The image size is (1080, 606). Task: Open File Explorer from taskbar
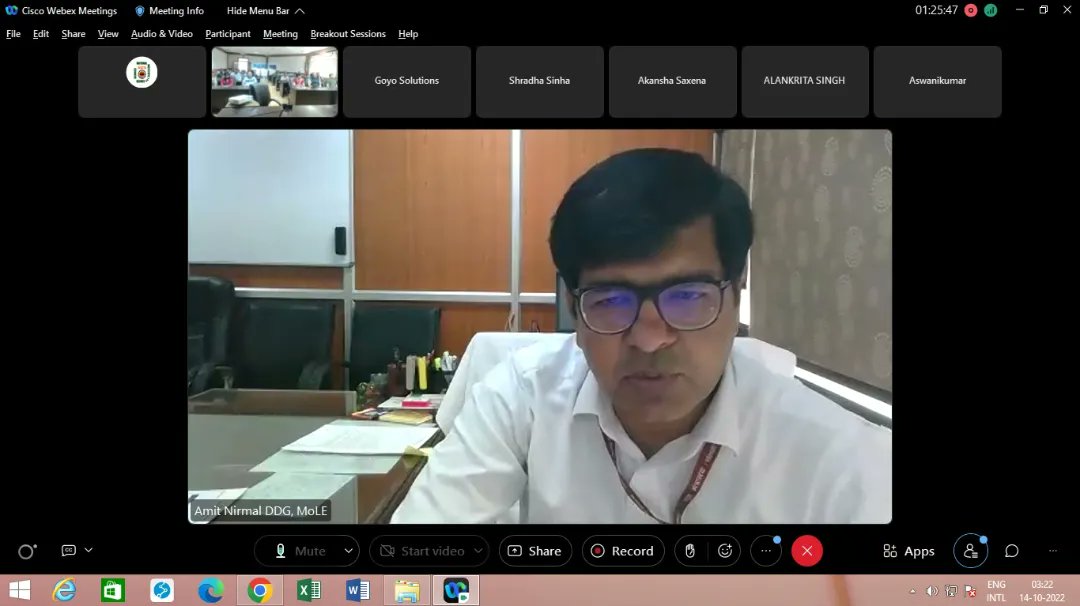(406, 590)
